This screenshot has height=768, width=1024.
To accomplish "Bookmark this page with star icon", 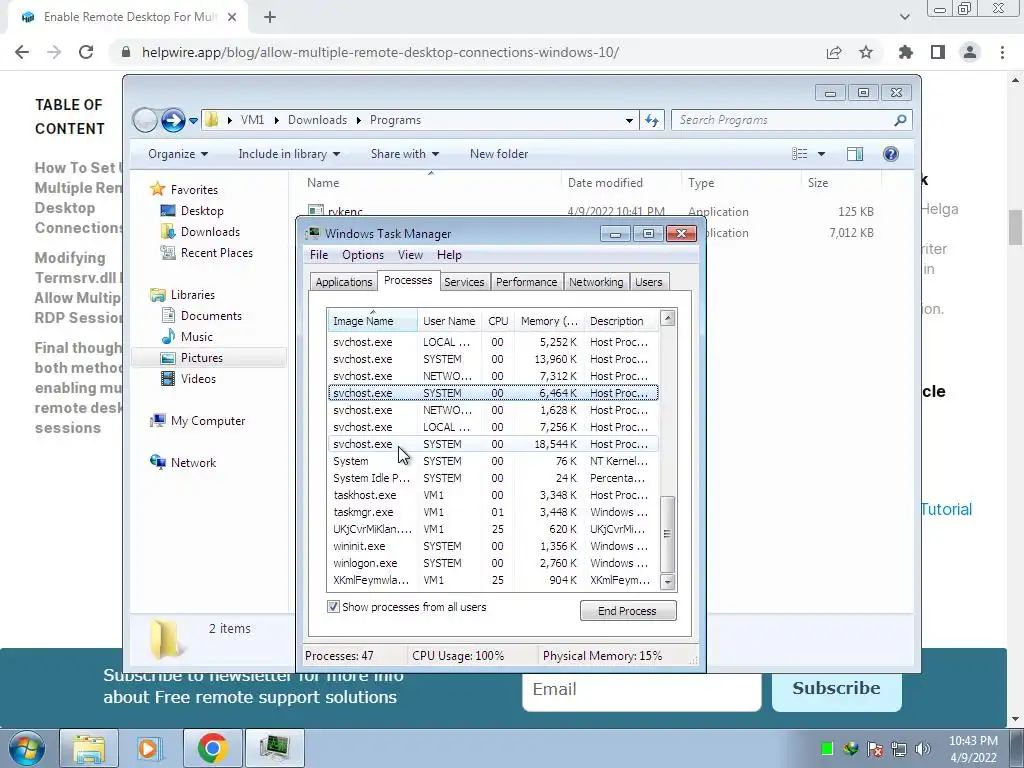I will tap(866, 52).
